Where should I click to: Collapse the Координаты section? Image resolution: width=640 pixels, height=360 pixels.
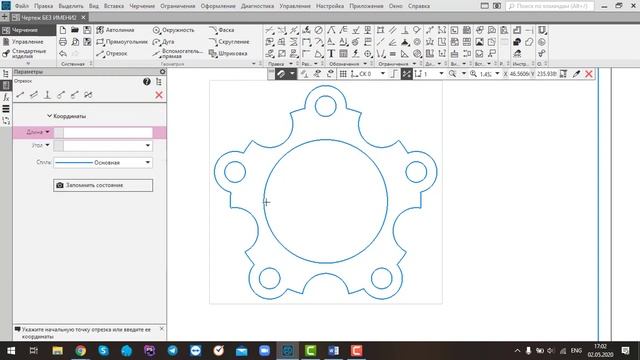[49, 116]
